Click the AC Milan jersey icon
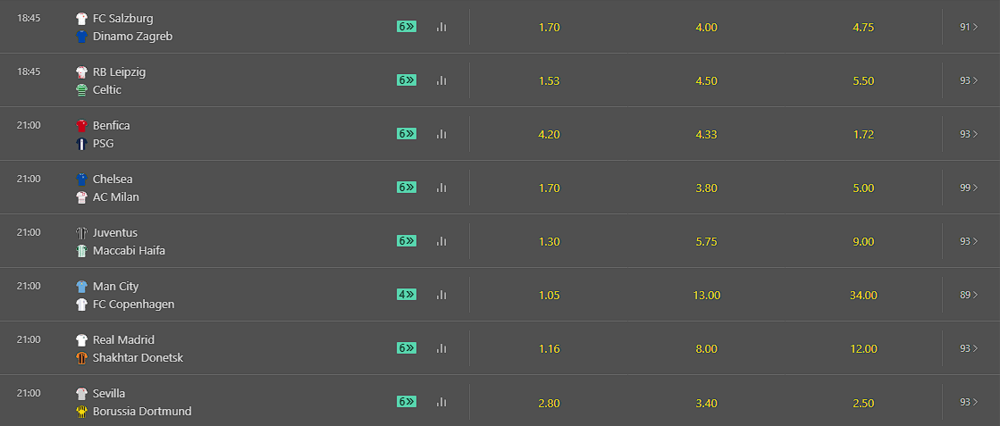The height and width of the screenshot is (426, 1000). (82, 197)
